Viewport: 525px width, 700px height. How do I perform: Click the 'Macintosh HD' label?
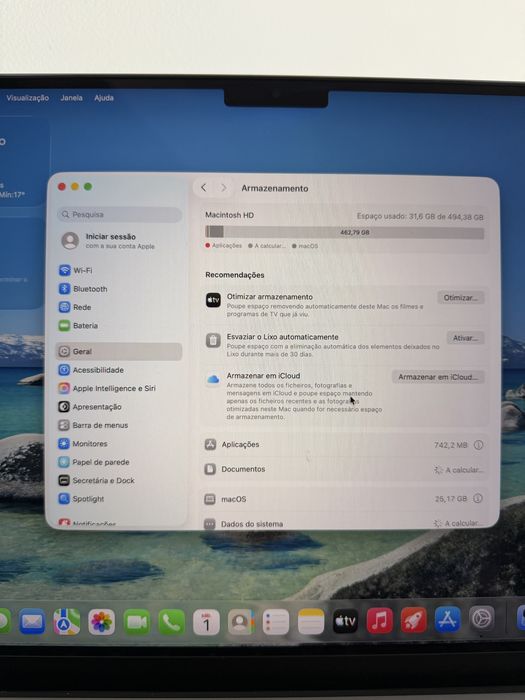click(x=229, y=215)
